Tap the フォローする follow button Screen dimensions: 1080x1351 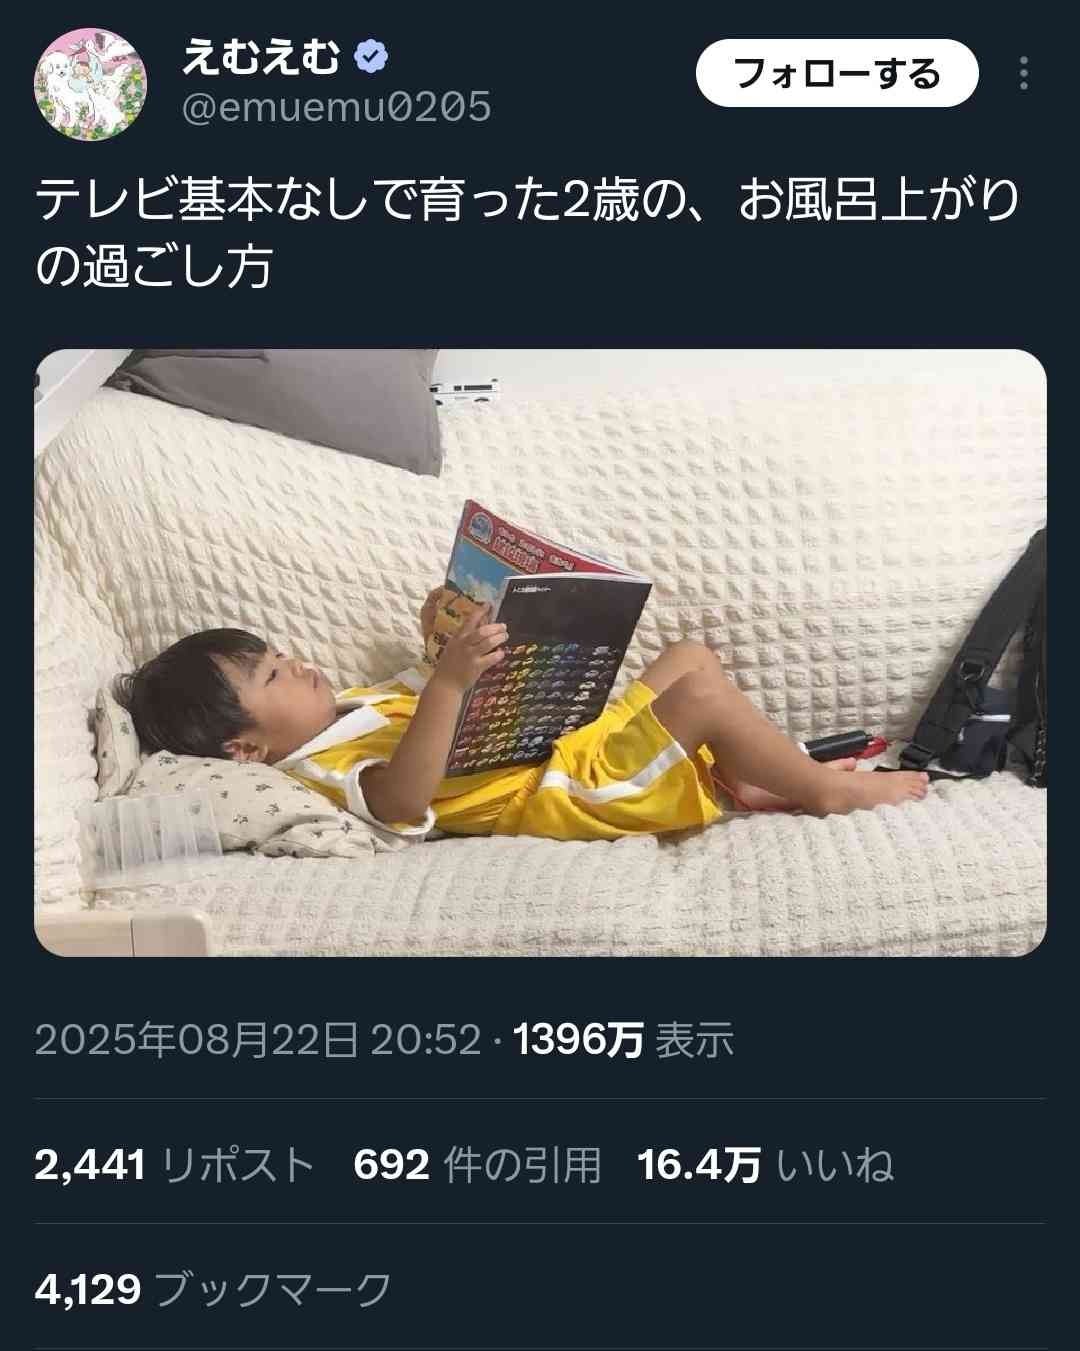[x=836, y=73]
